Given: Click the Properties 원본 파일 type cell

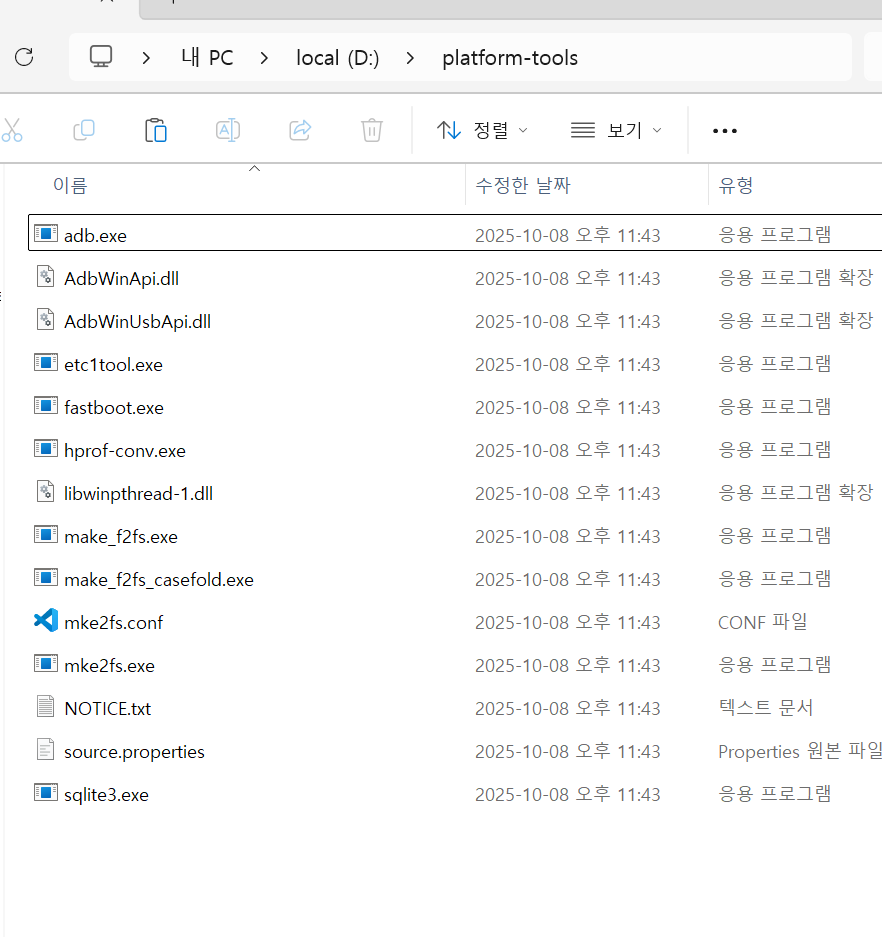Looking at the screenshot, I should coord(800,751).
